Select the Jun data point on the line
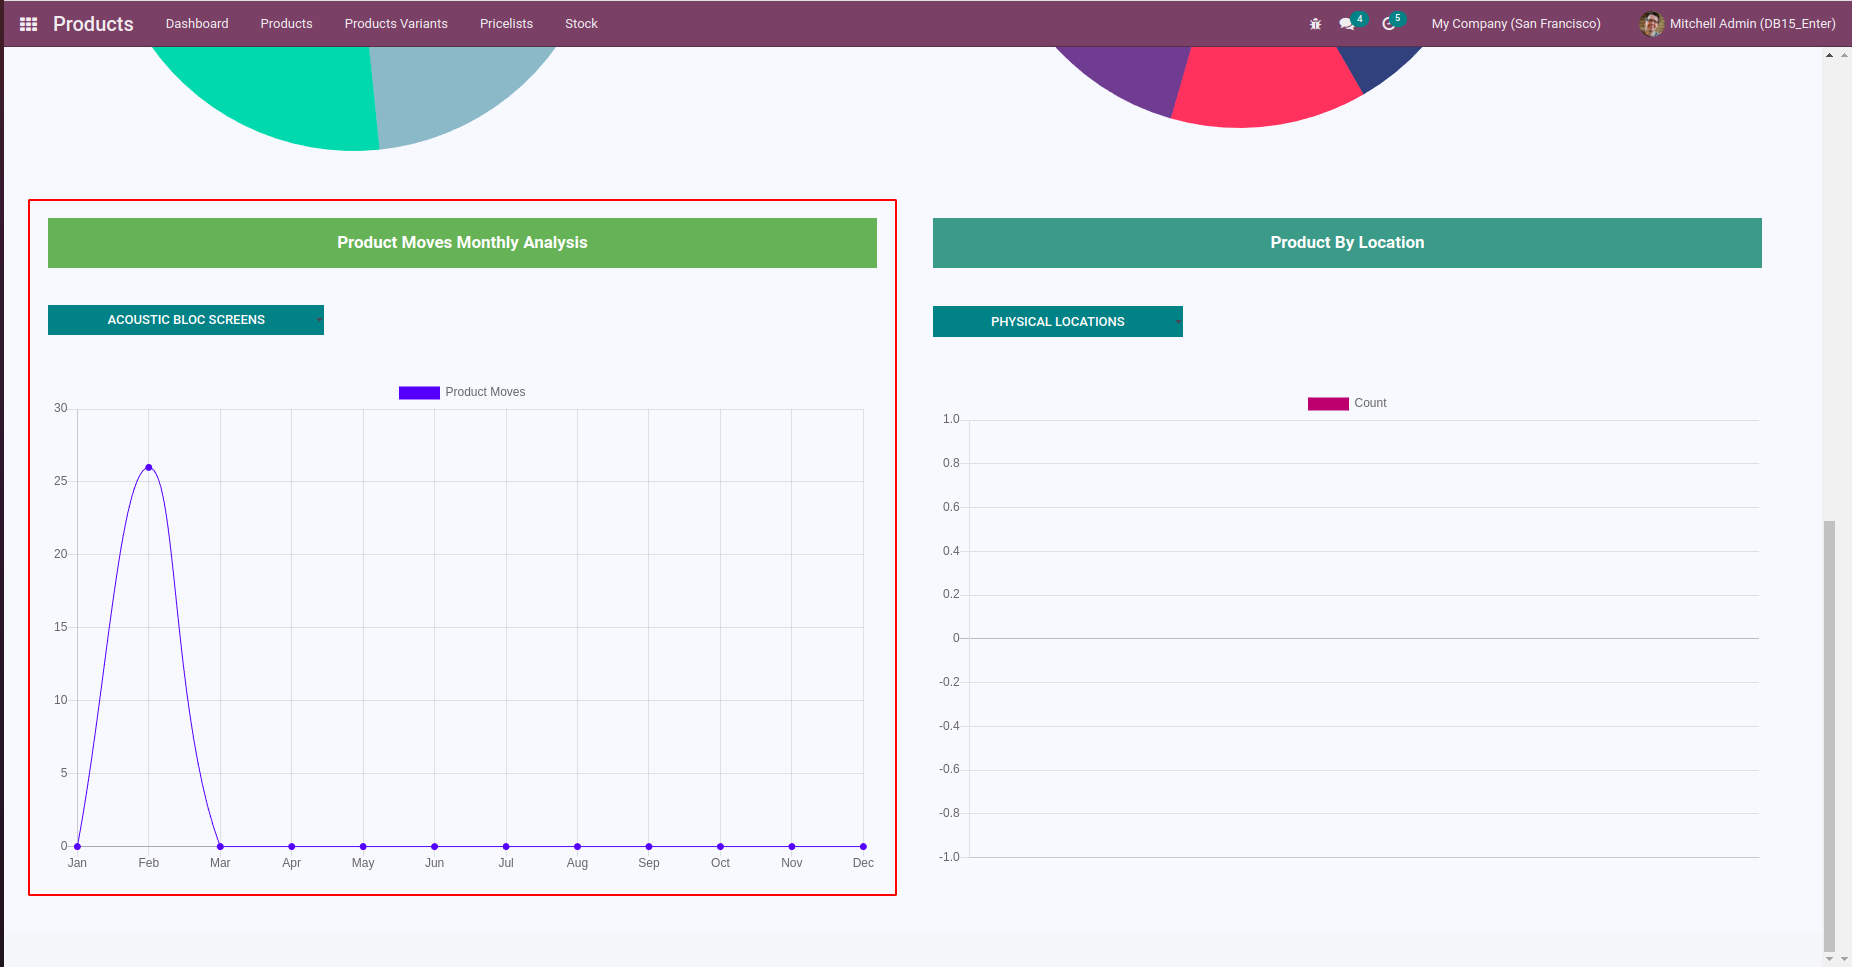Image resolution: width=1852 pixels, height=967 pixels. [x=434, y=846]
